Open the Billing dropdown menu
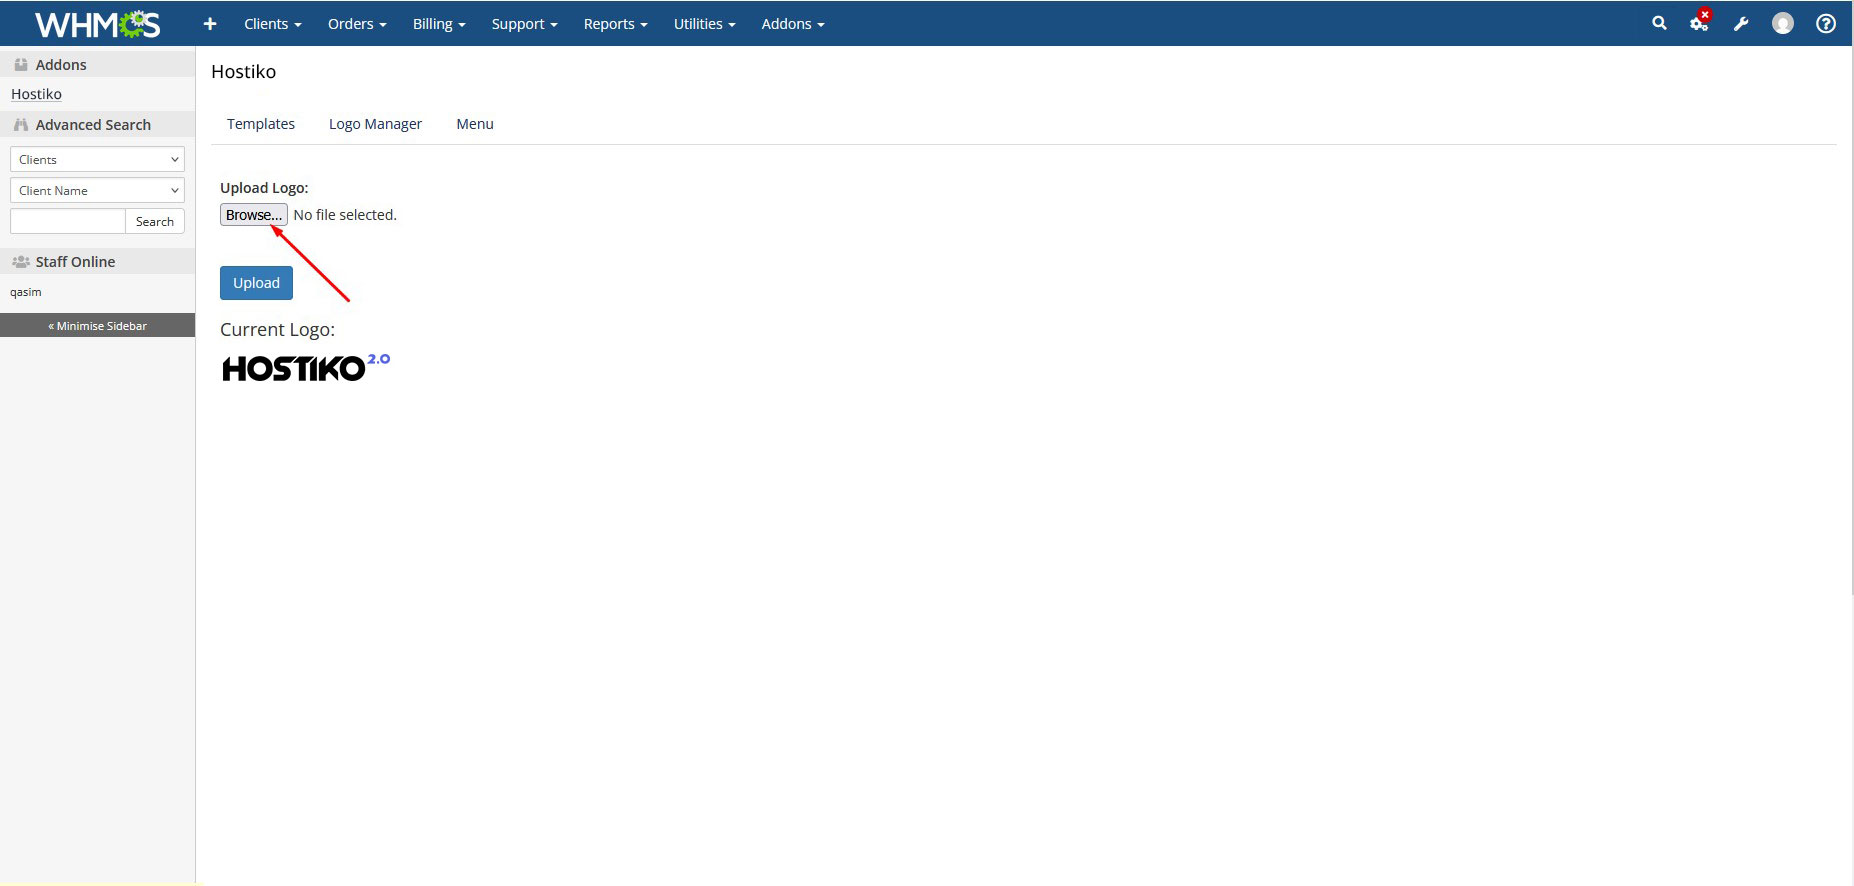This screenshot has width=1854, height=886. (x=439, y=24)
